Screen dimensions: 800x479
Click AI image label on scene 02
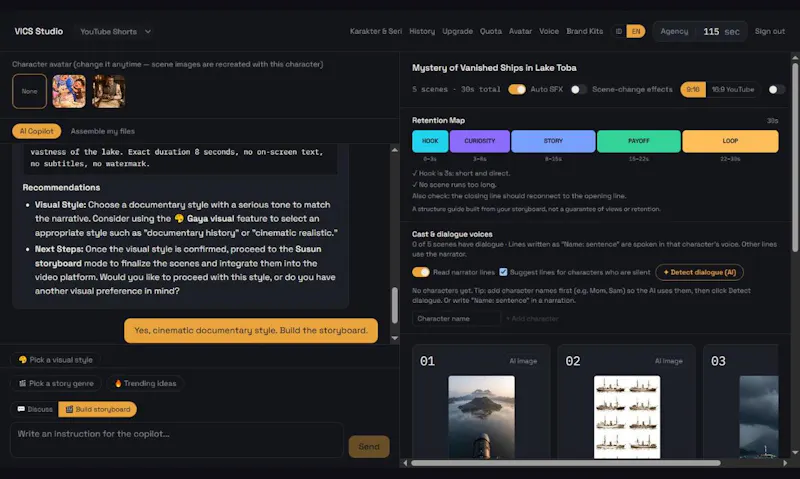click(x=668, y=361)
